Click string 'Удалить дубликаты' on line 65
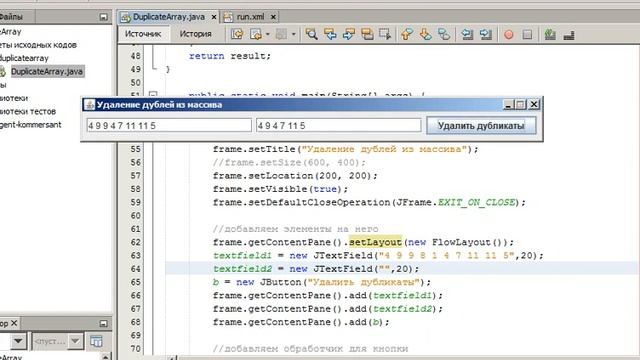Viewport: 640px width, 360px height. point(363,282)
